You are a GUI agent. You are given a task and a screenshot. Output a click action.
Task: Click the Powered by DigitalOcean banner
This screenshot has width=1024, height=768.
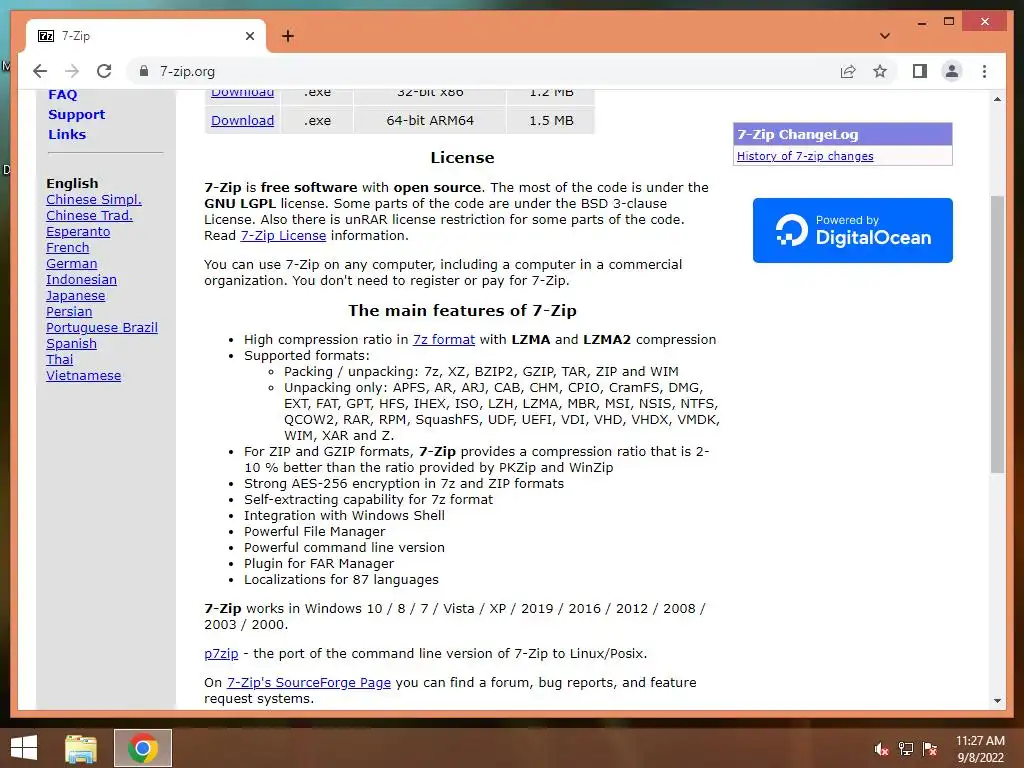[x=852, y=231]
